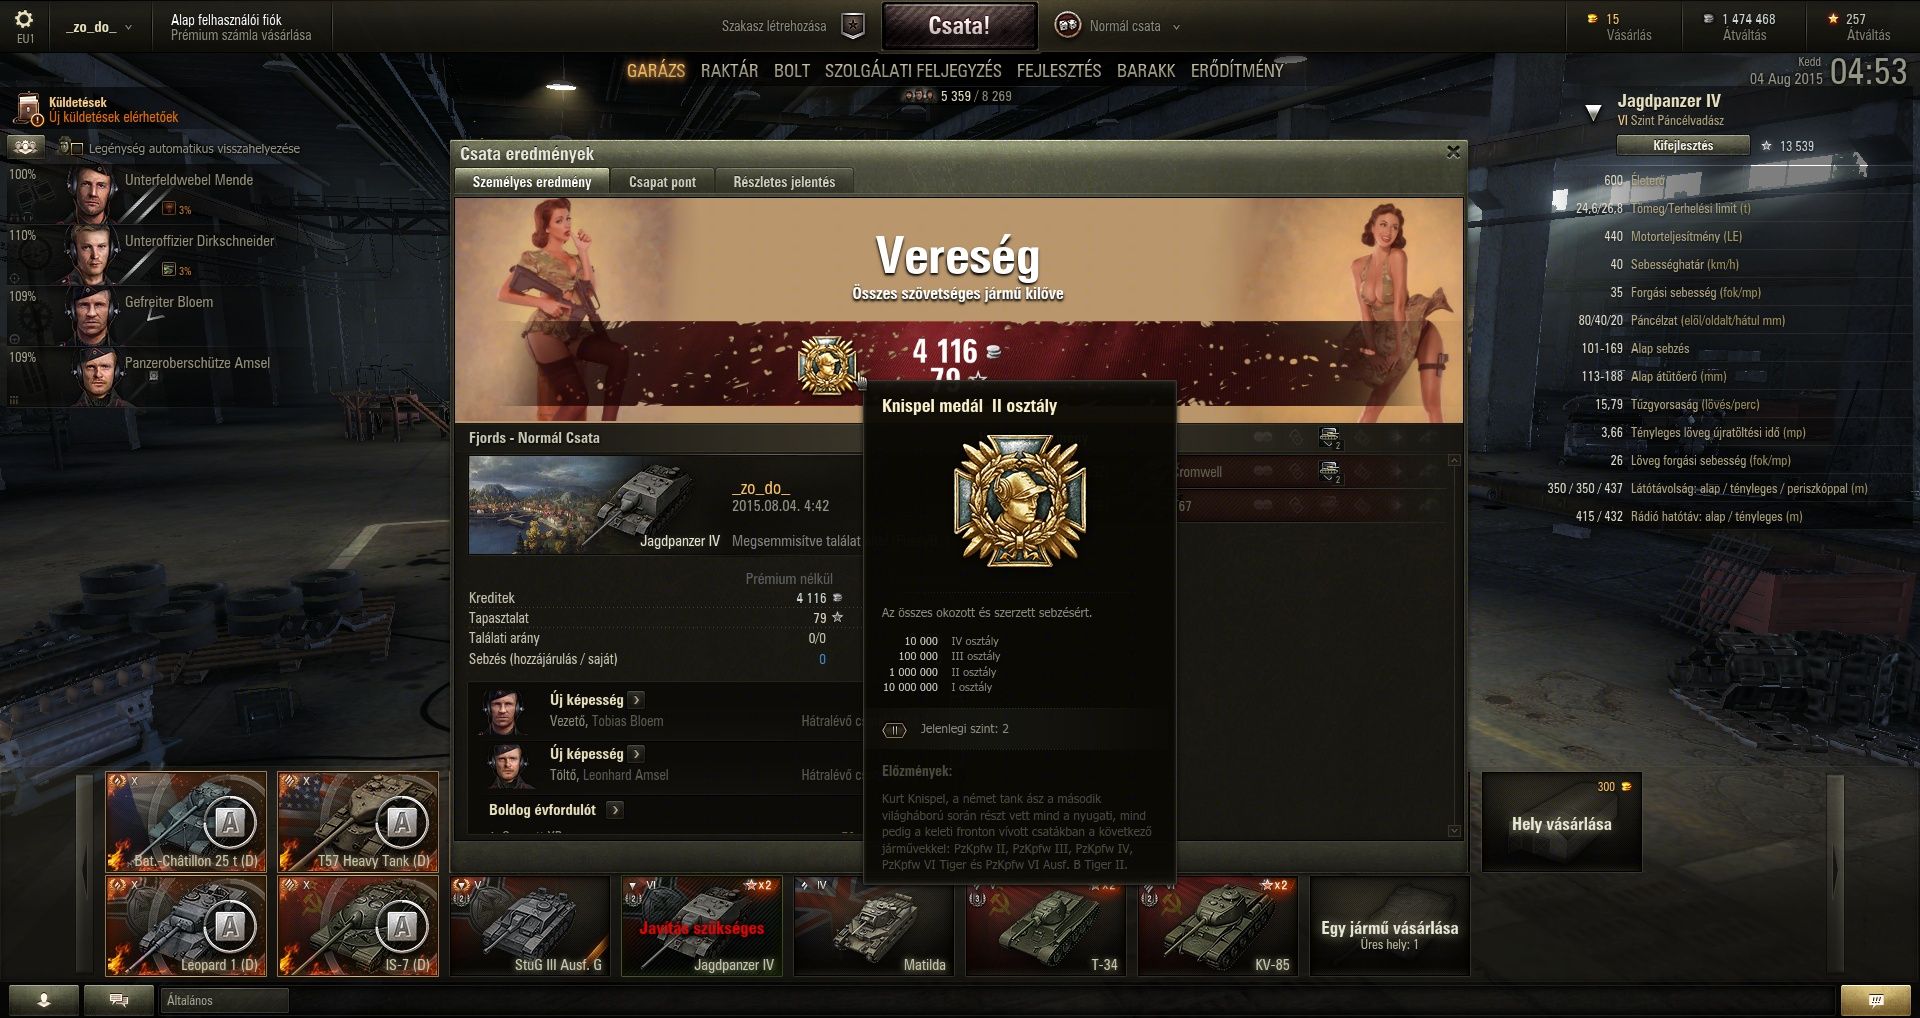
Task: Open the Részletes jelentés tab
Action: coord(784,182)
